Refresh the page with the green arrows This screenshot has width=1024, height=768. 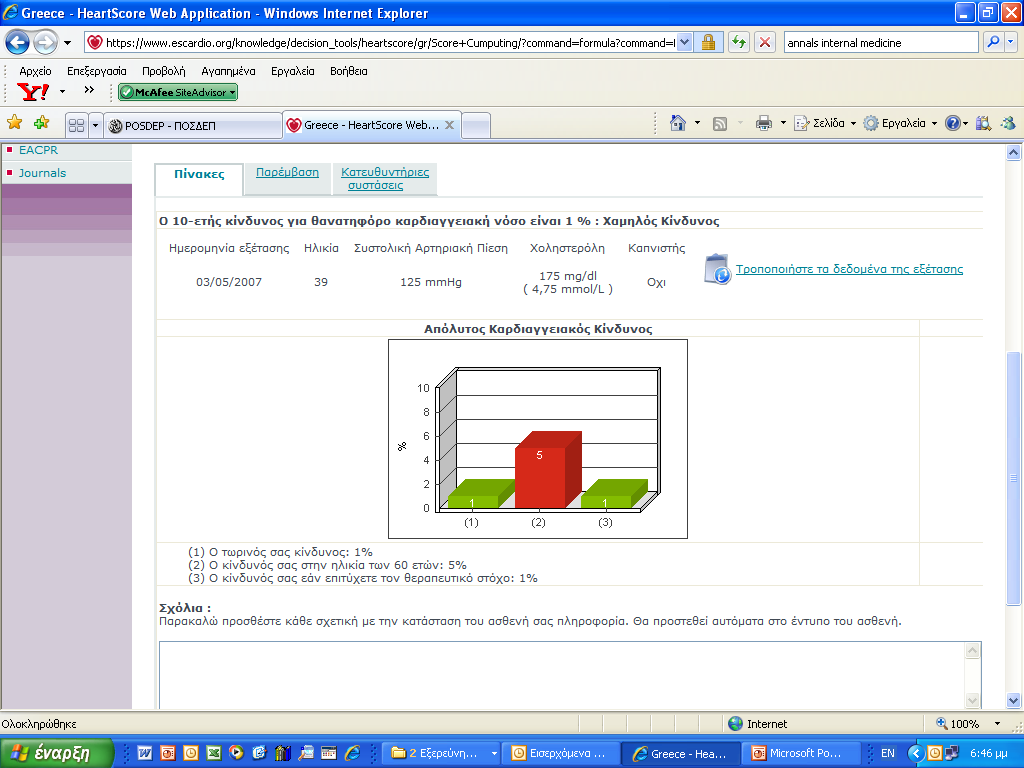[x=739, y=42]
